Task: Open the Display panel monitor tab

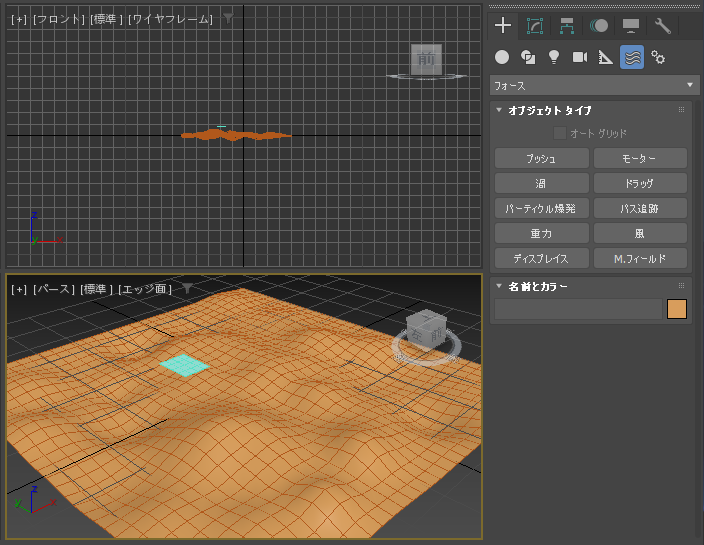Action: [631, 26]
